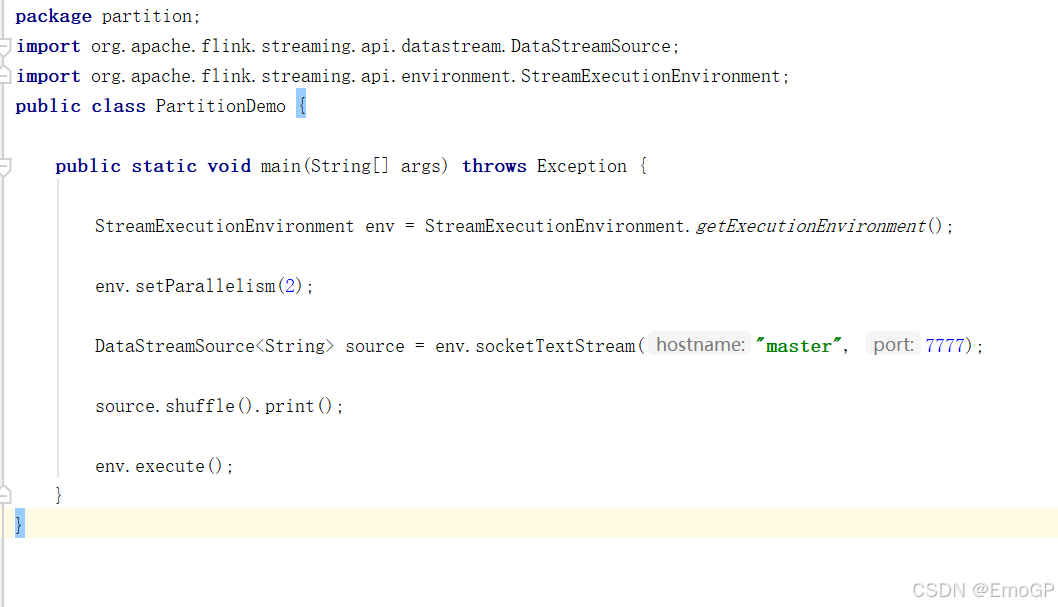Click the highlighted closing class brace

20,523
